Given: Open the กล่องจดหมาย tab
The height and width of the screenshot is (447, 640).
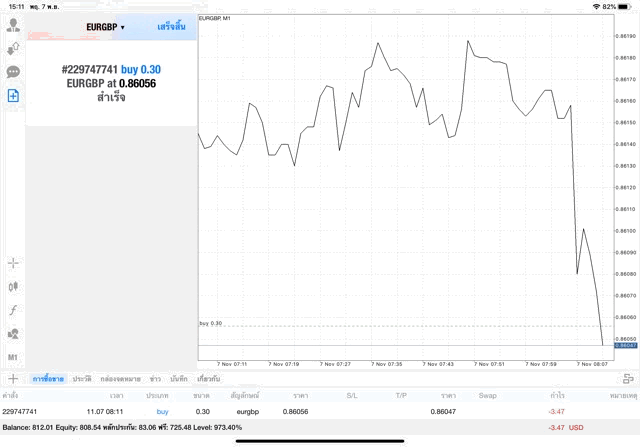Looking at the screenshot, I should tap(120, 379).
